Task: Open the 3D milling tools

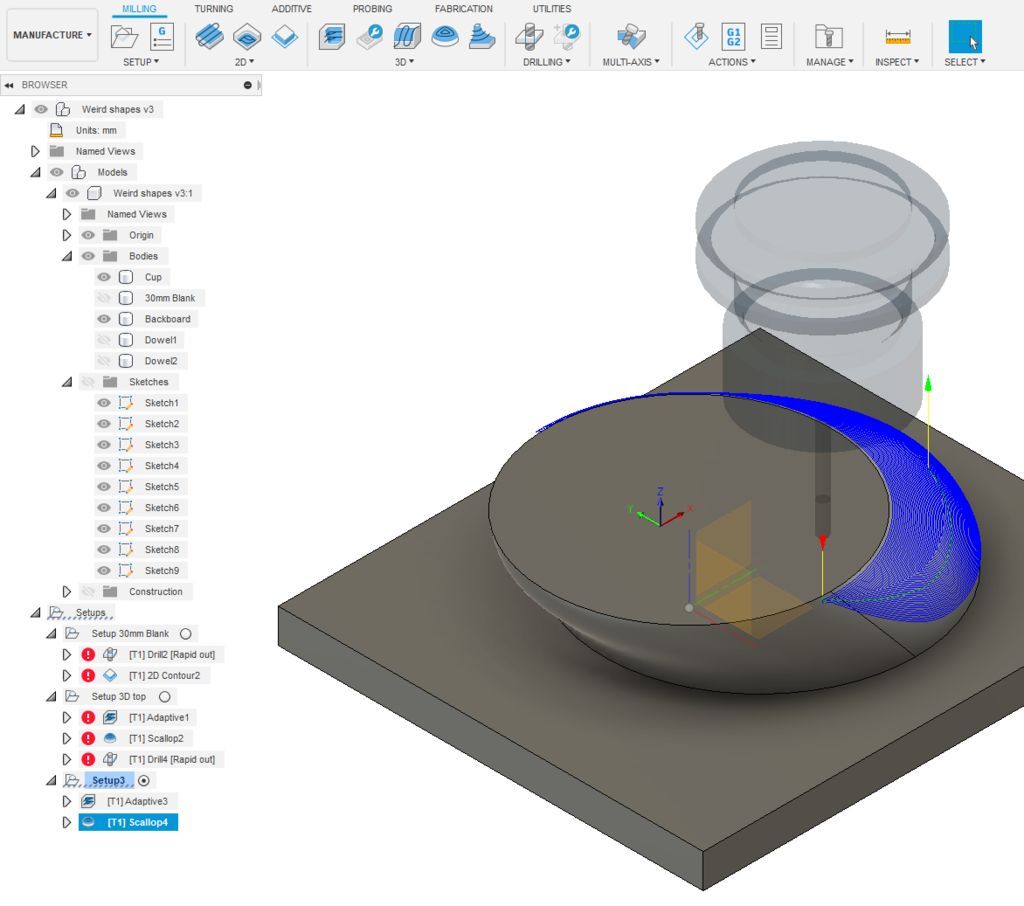Action: point(404,61)
